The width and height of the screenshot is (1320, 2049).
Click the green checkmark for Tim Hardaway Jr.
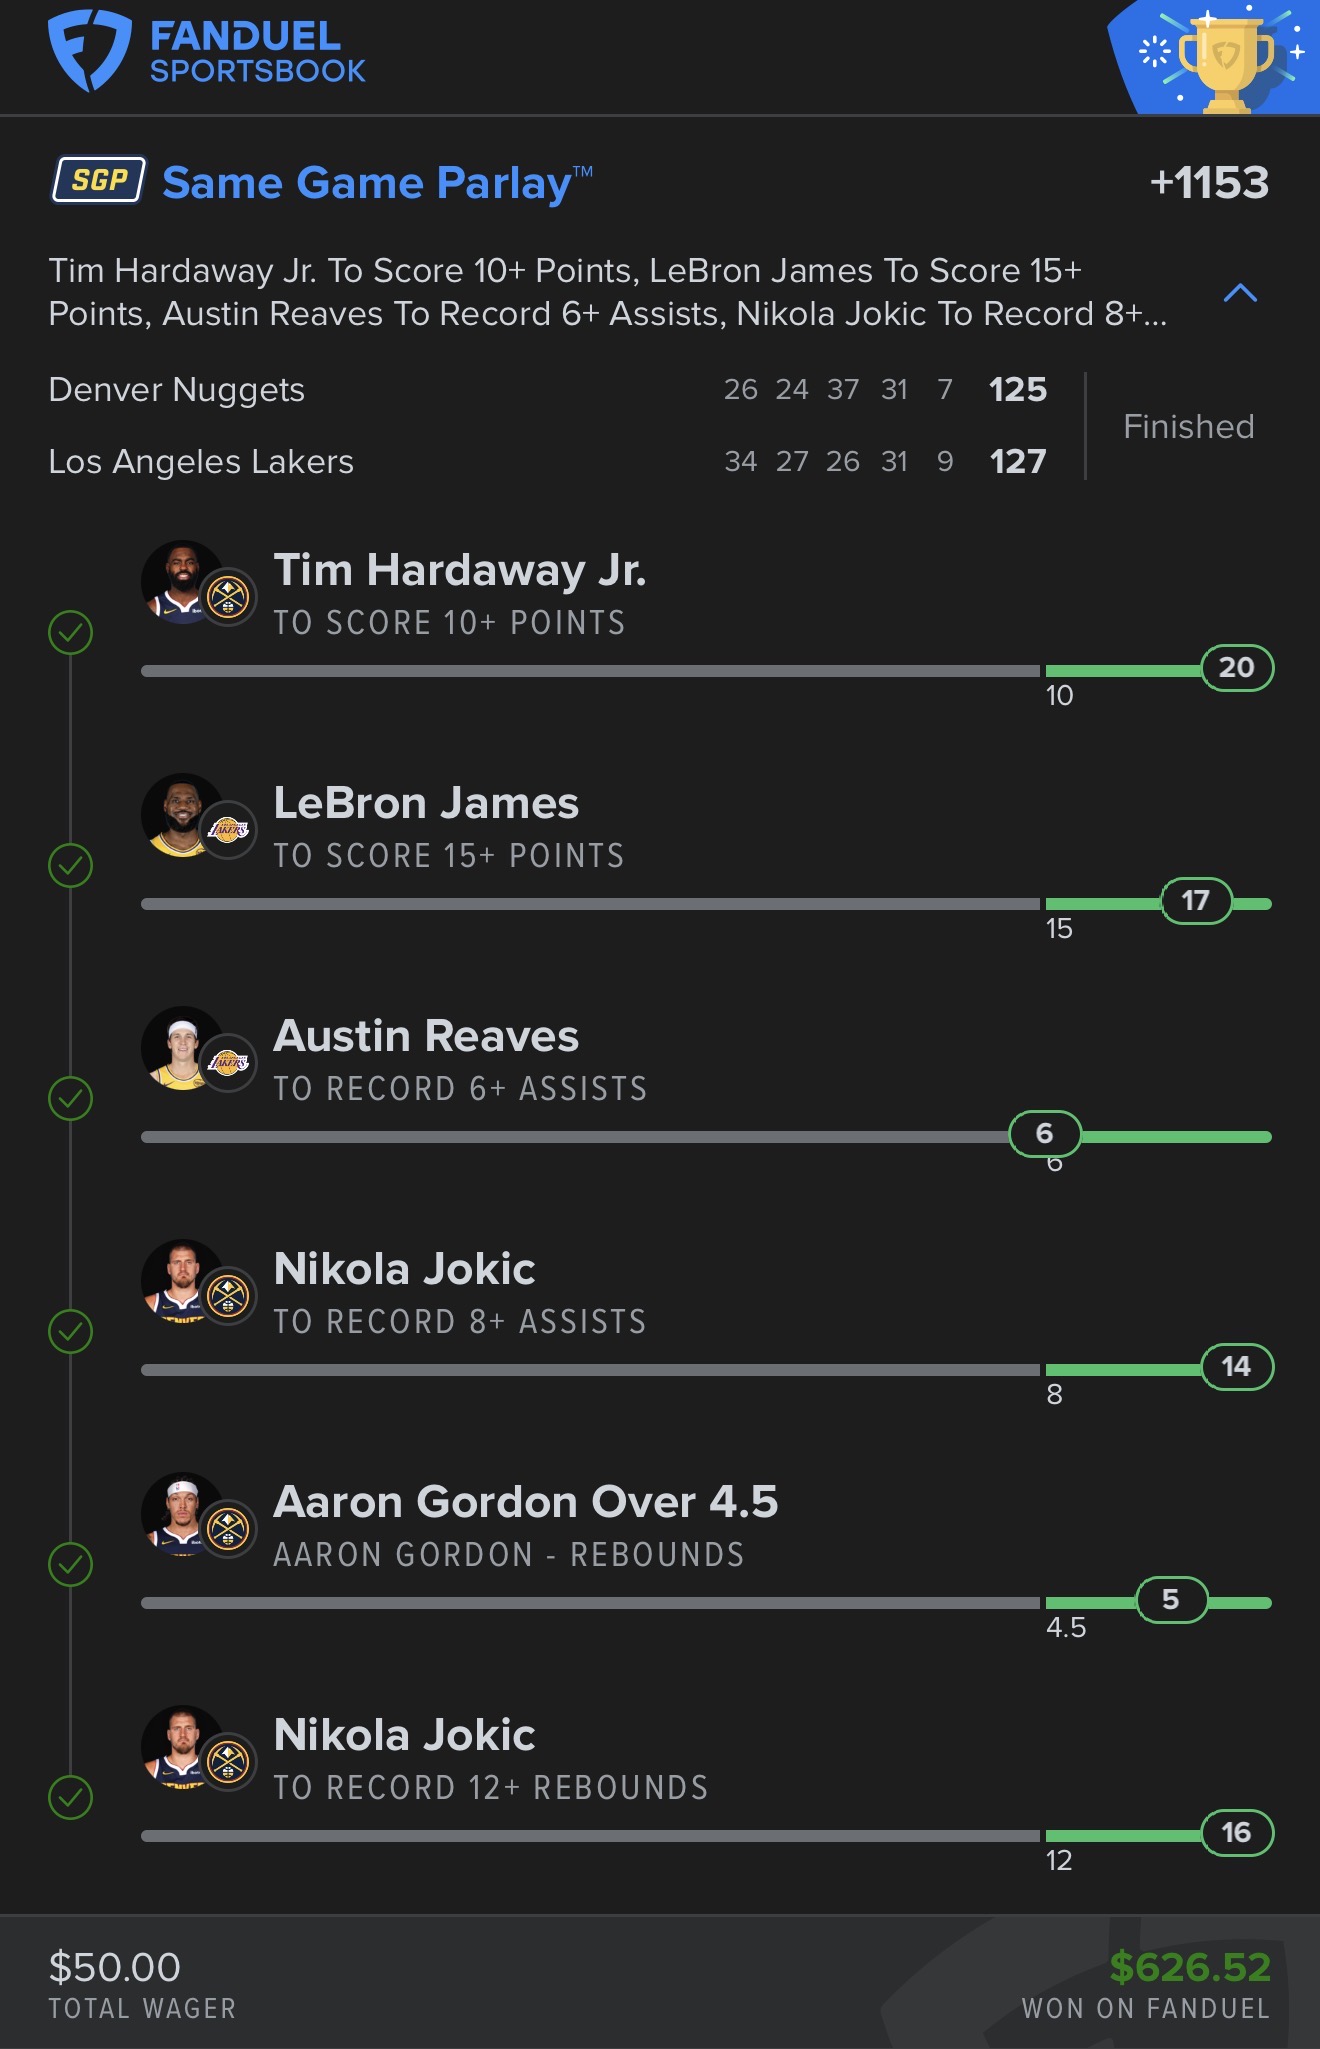tap(71, 632)
